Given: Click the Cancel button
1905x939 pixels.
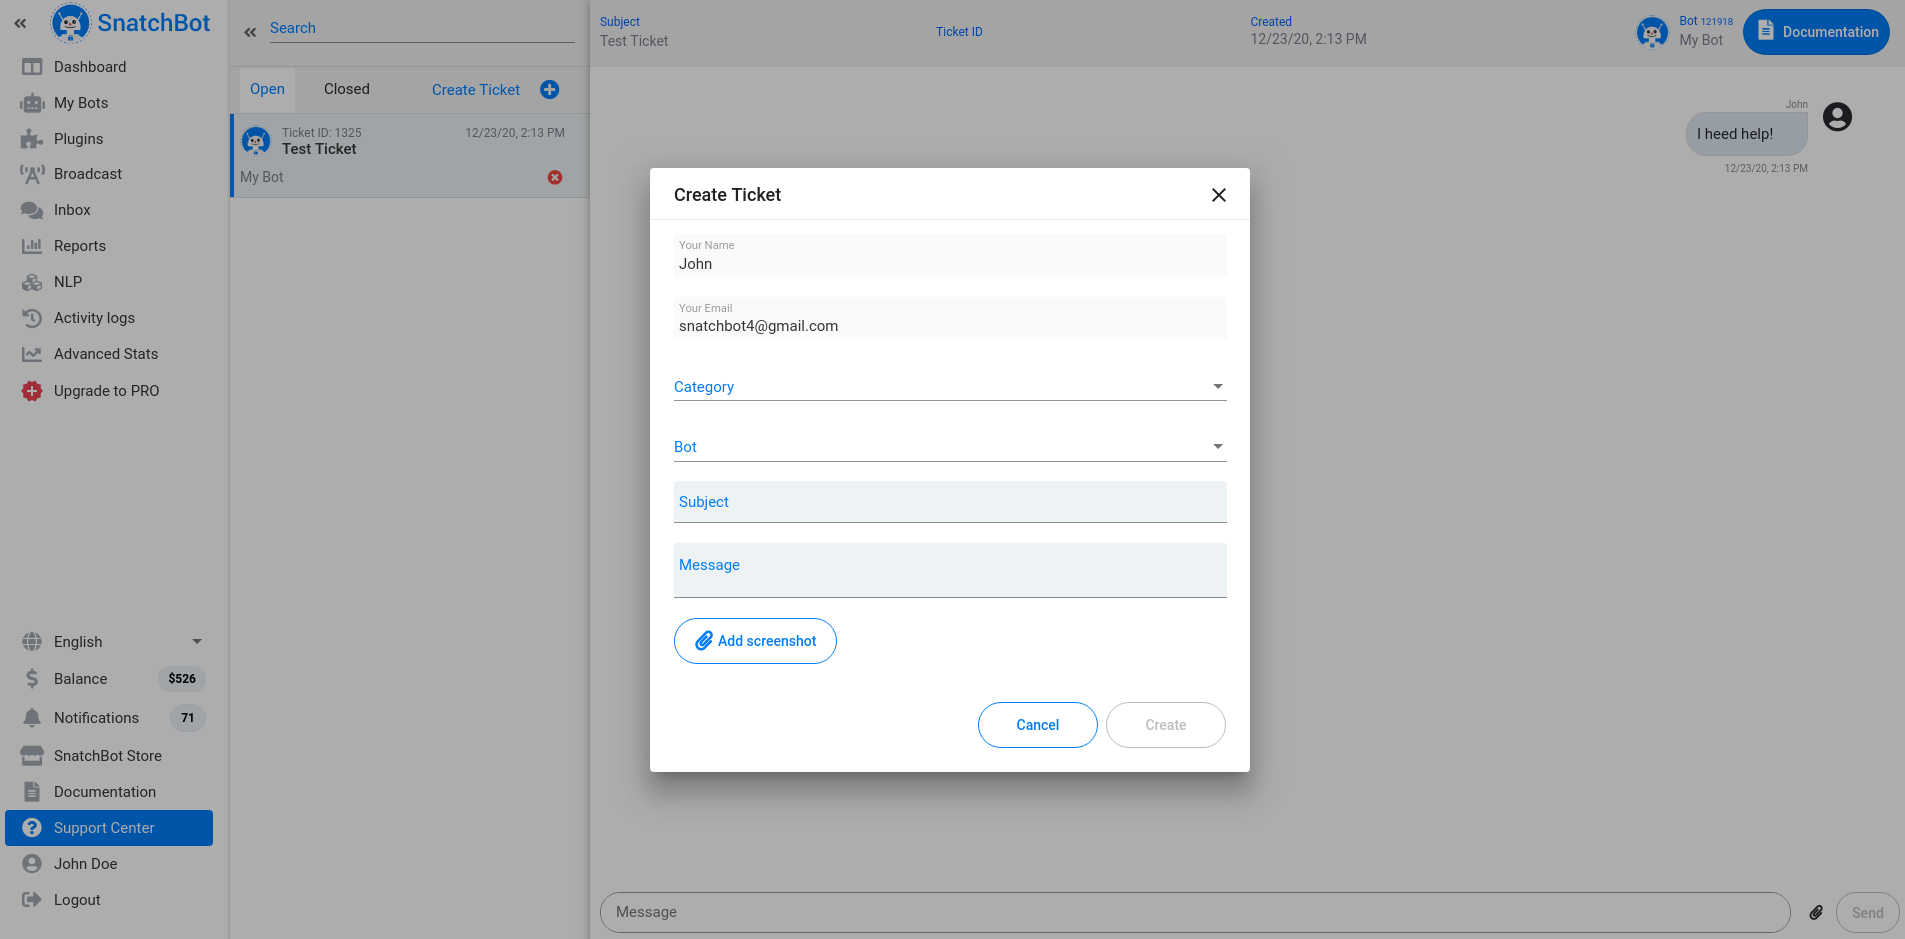Looking at the screenshot, I should [x=1038, y=725].
